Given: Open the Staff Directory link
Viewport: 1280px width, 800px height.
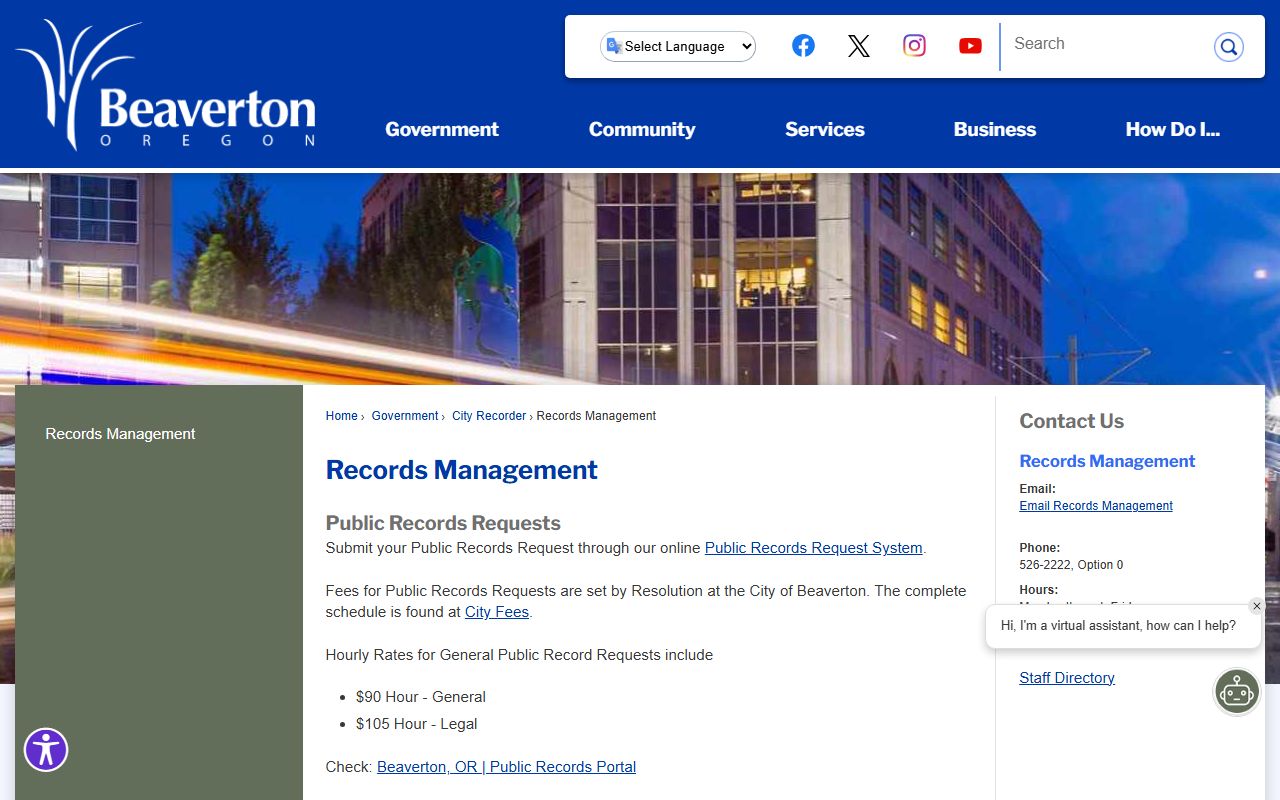Looking at the screenshot, I should (x=1067, y=678).
